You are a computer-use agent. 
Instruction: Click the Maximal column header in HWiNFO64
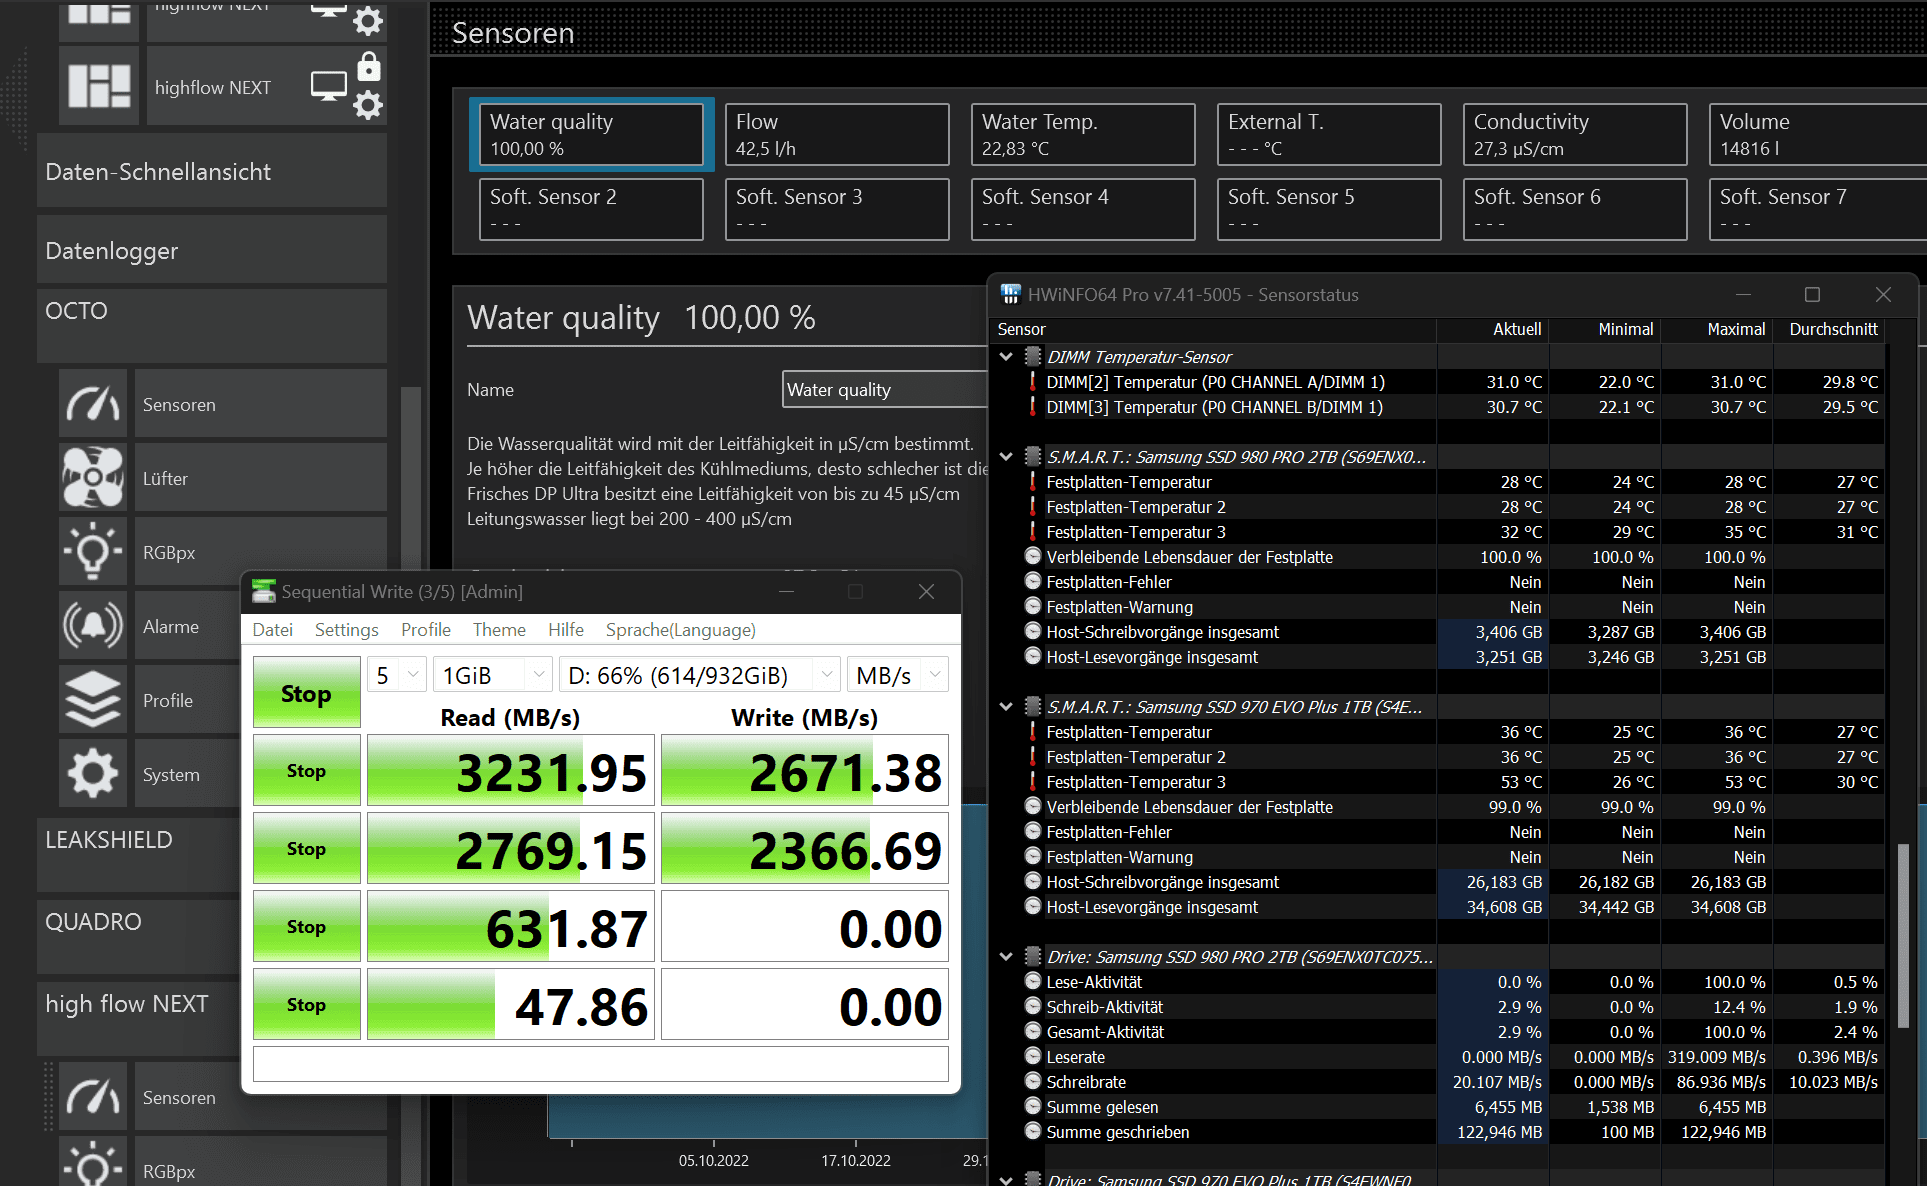point(1716,329)
